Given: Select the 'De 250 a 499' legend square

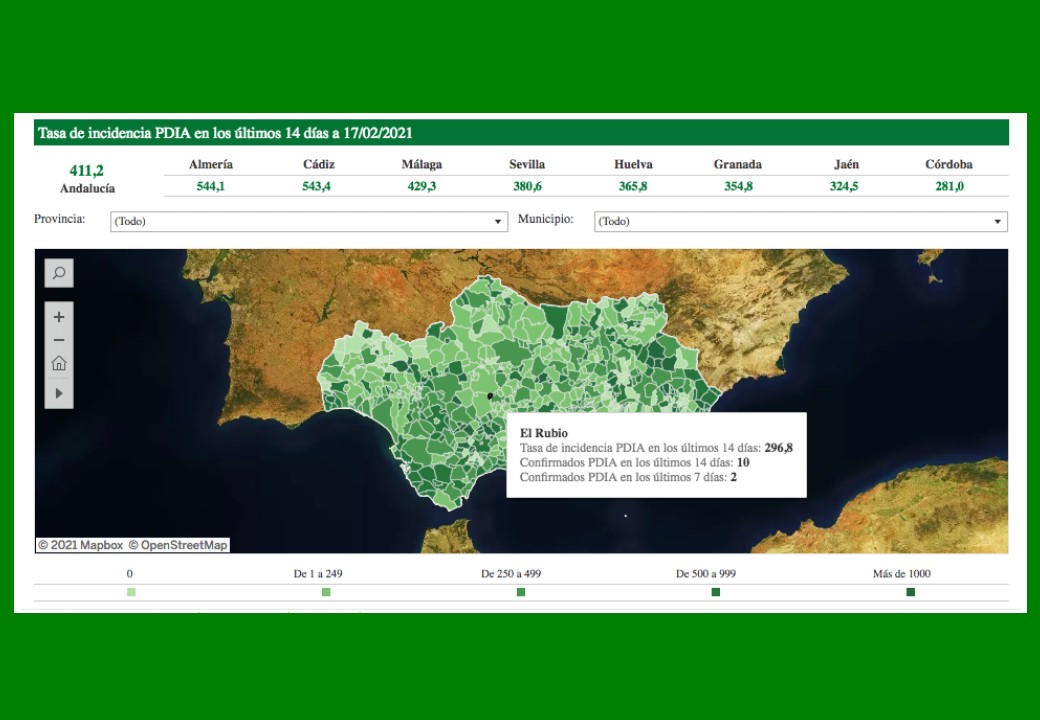Looking at the screenshot, I should coord(521,592).
